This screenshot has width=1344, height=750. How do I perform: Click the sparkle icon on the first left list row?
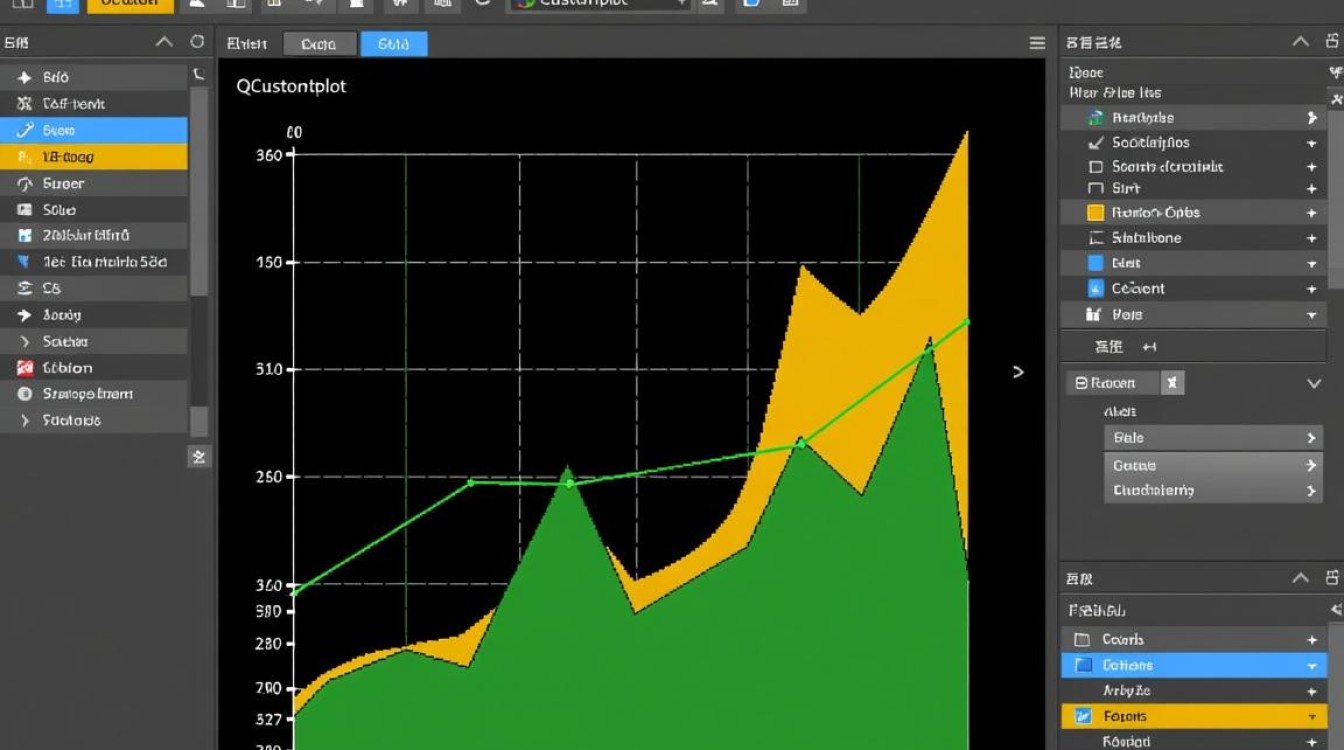pyautogui.click(x=25, y=77)
